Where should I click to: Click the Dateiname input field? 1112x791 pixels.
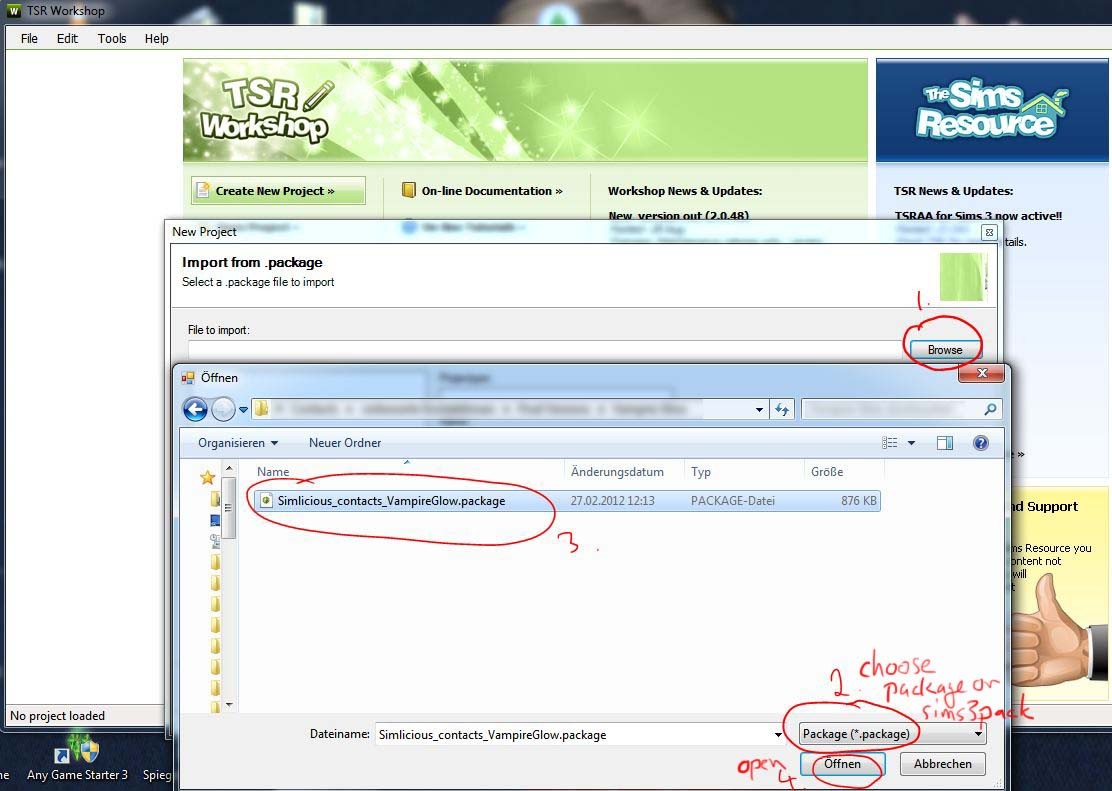point(573,734)
